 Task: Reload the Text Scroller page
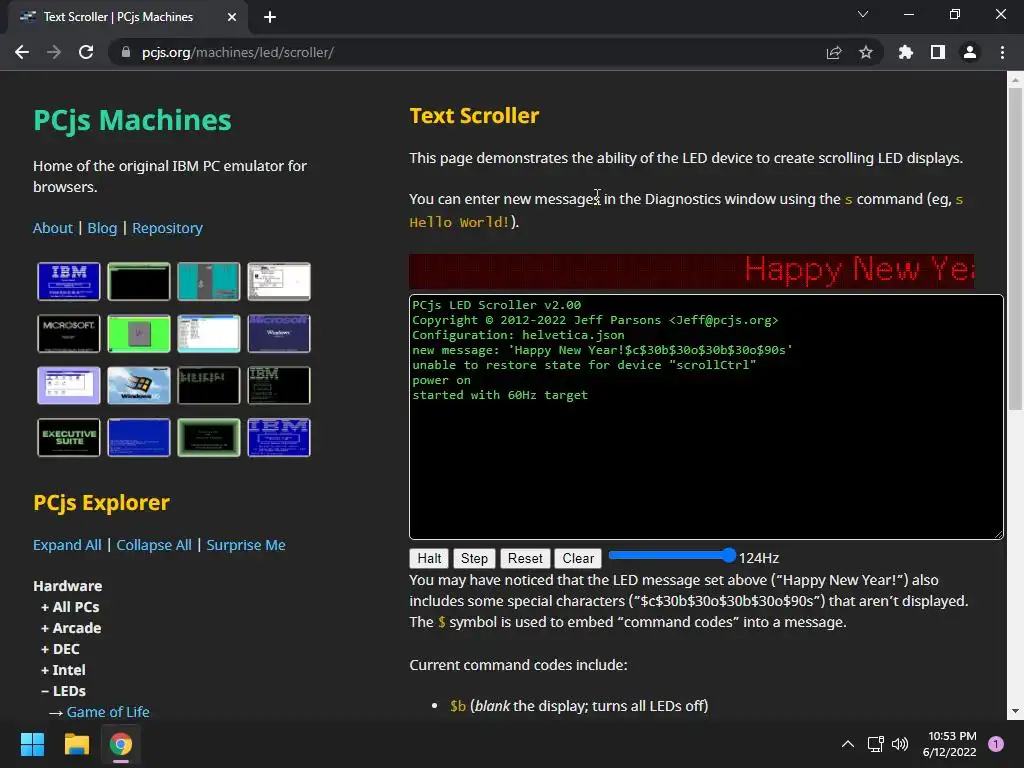click(x=86, y=52)
